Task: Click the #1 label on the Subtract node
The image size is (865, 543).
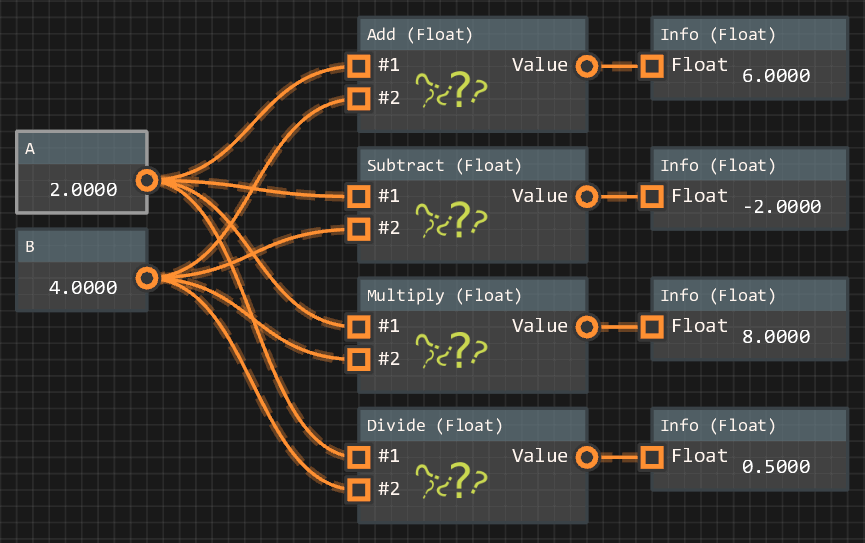Action: (x=389, y=195)
